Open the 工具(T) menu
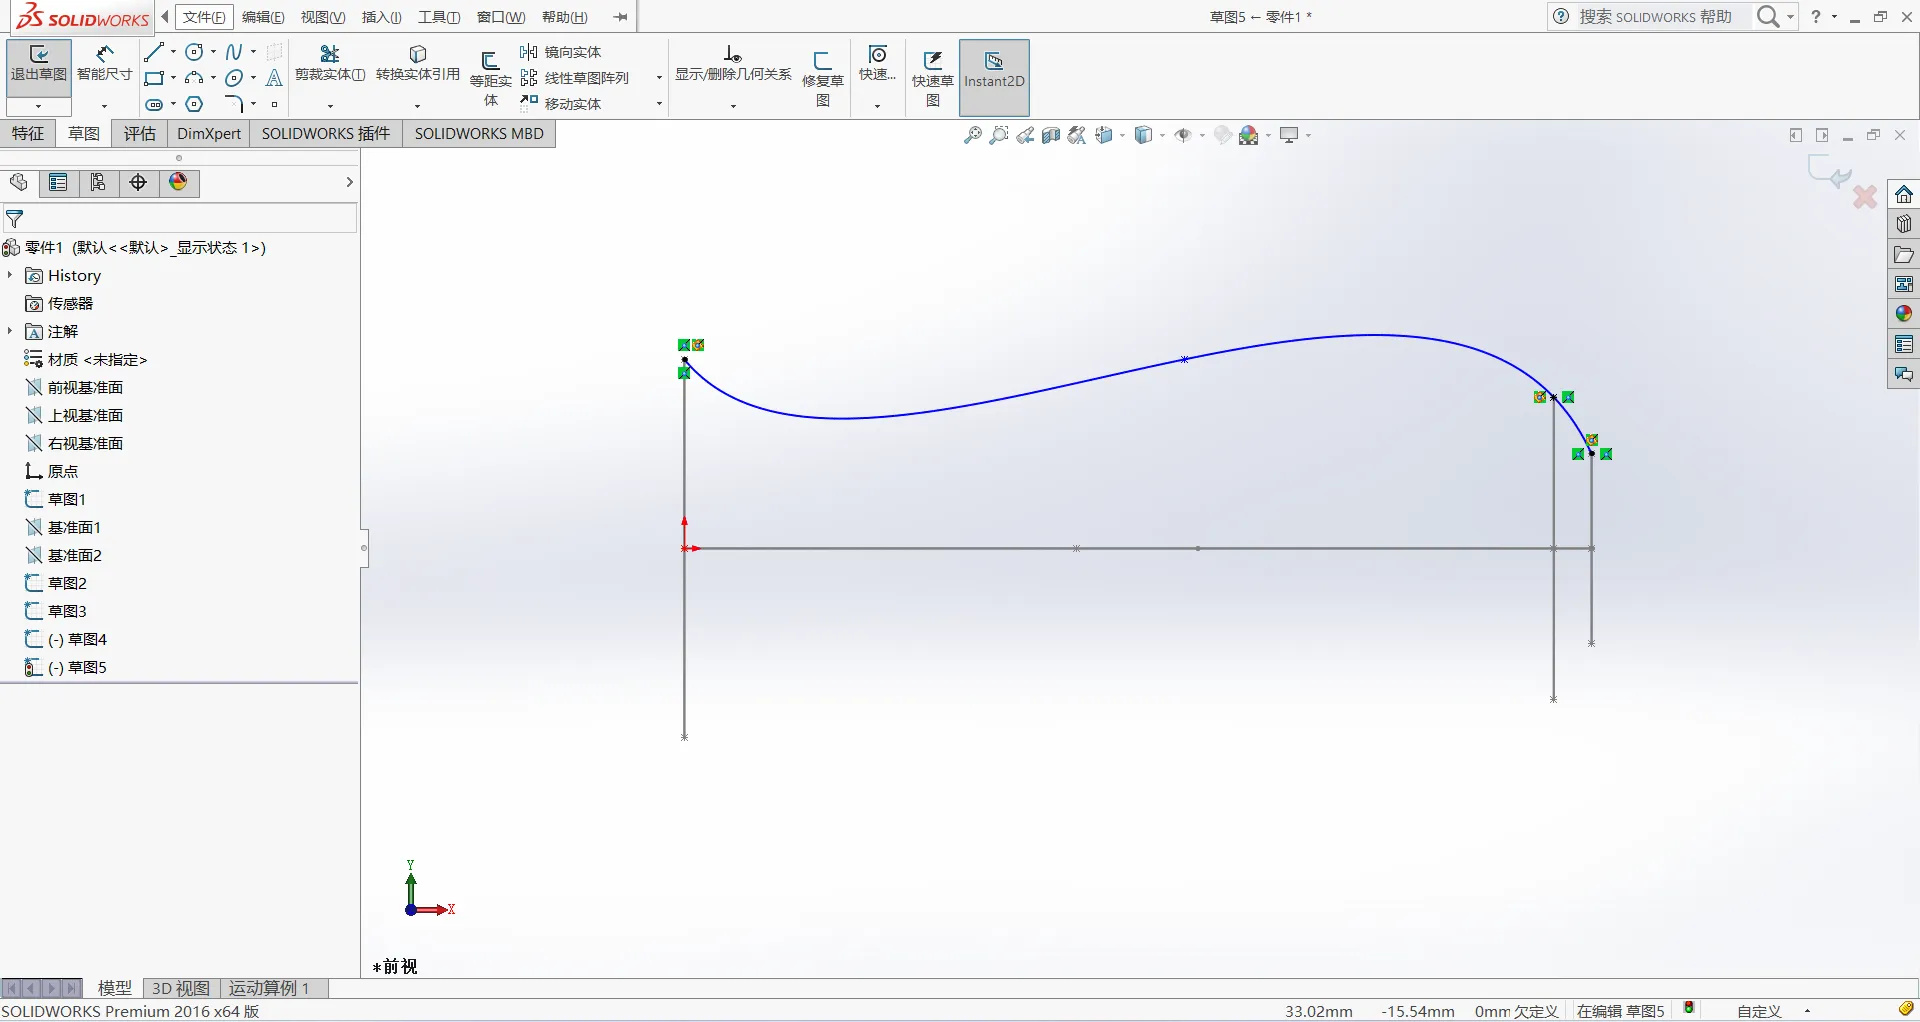This screenshot has width=1920, height=1022. 439,17
